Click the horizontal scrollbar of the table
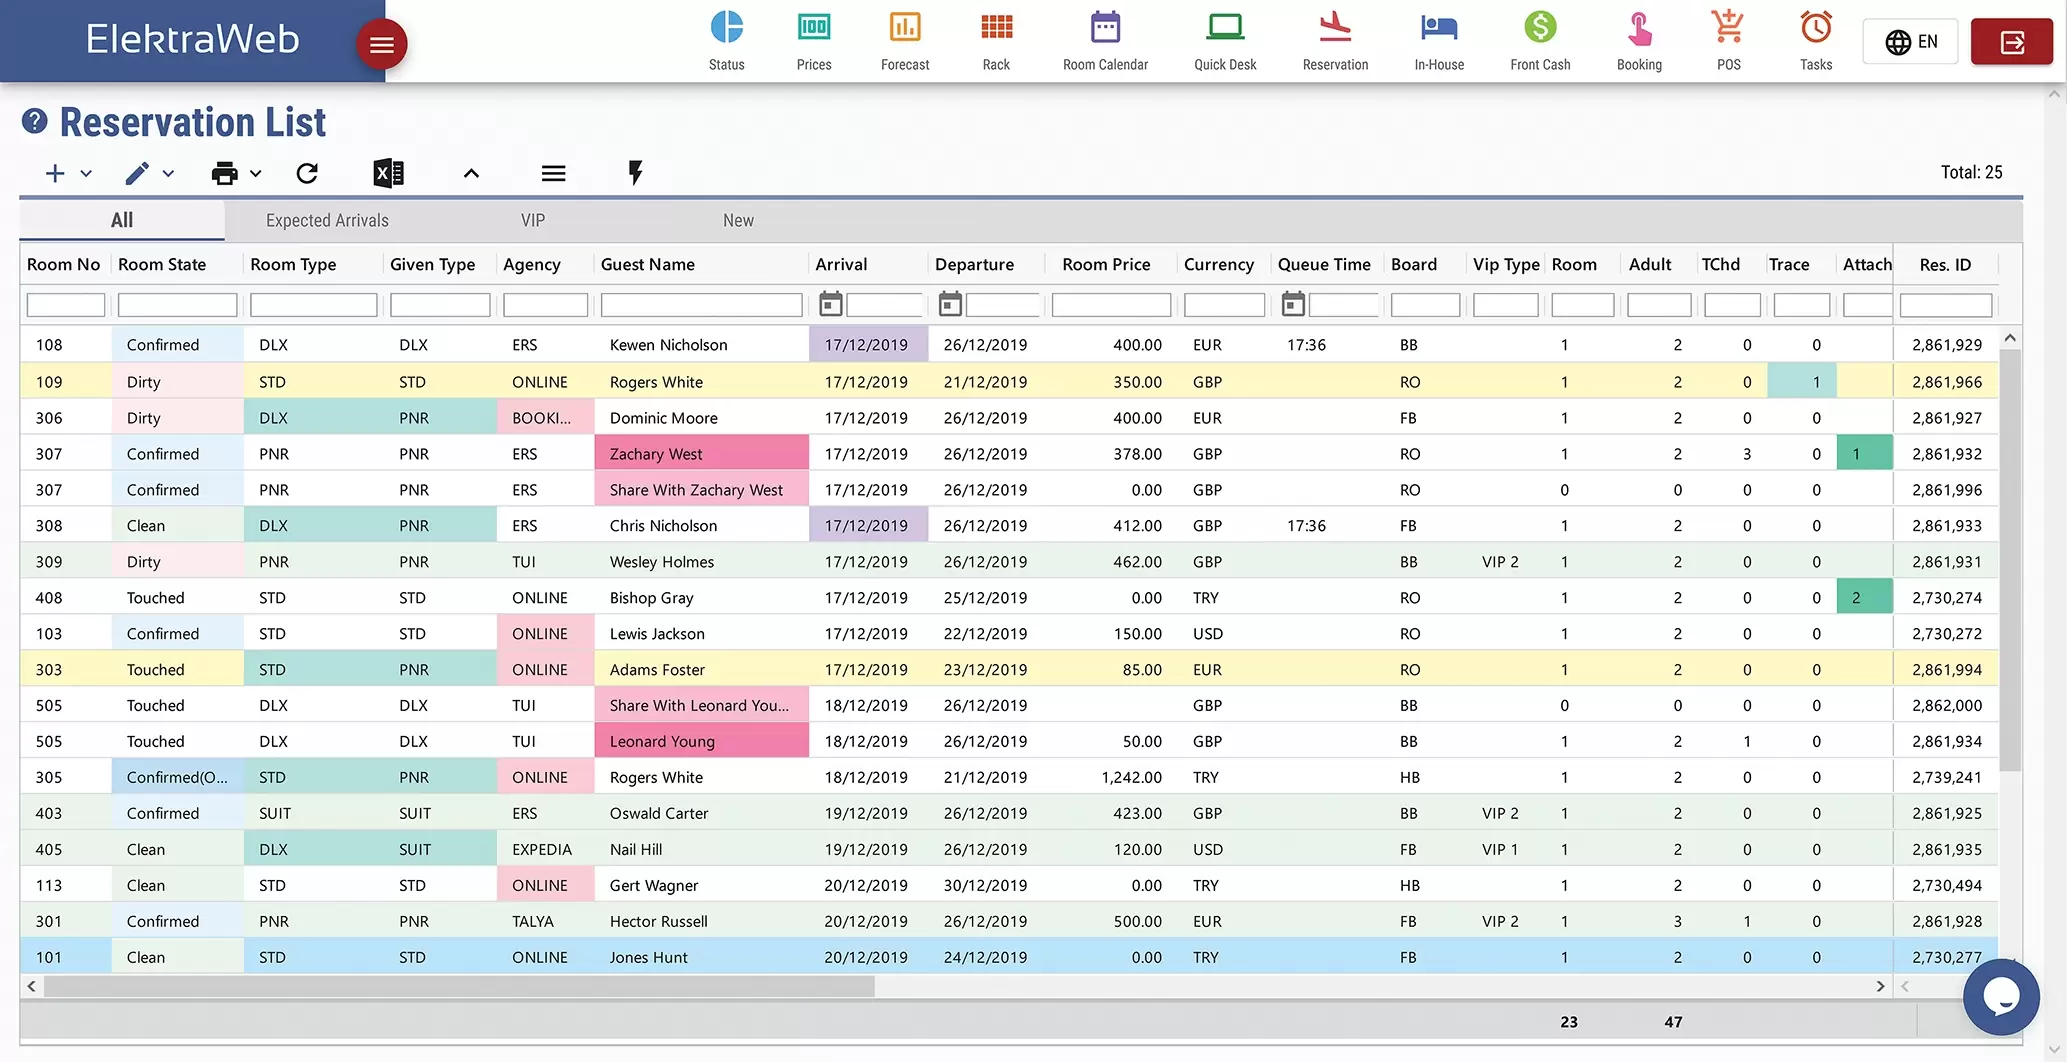 459,986
